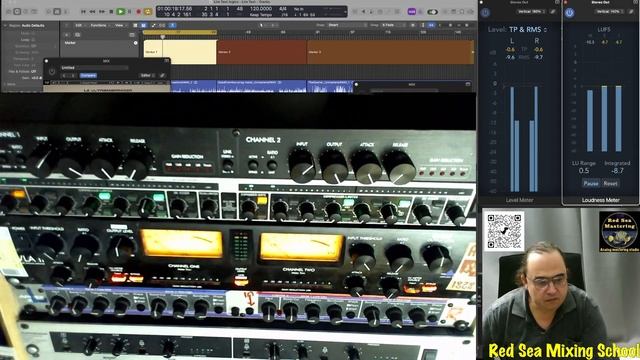Click the Level Meter link icon
Screen dimensions: 640x360
point(553,11)
